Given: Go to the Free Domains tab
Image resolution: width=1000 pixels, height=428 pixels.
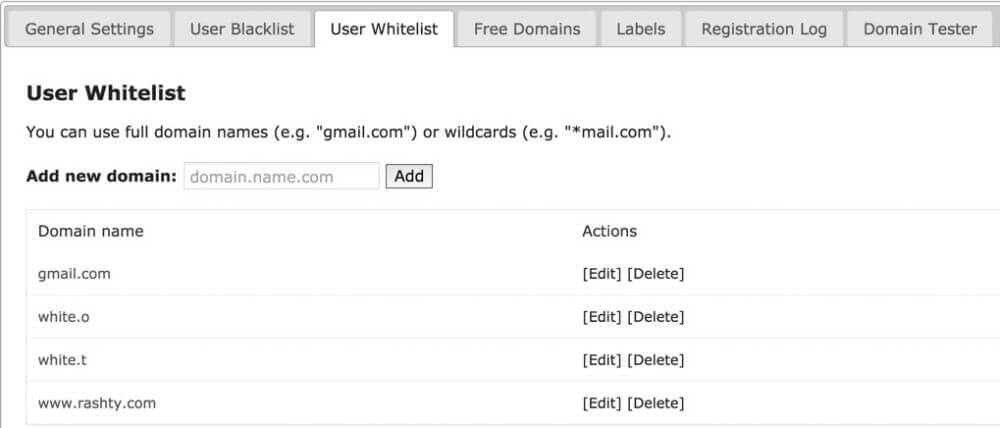Looking at the screenshot, I should (527, 29).
